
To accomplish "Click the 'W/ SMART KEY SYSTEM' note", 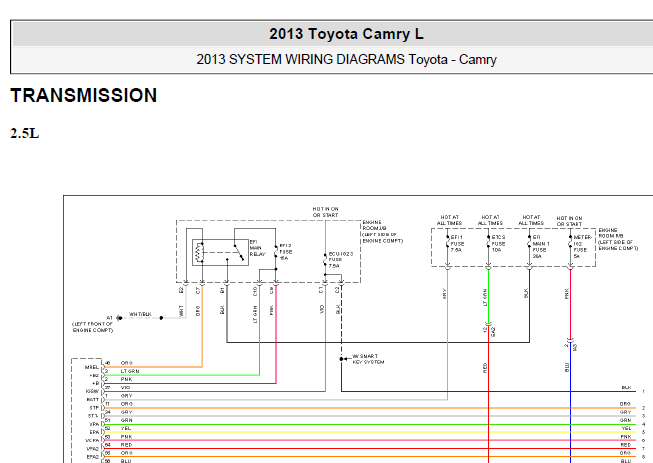I will [368, 359].
